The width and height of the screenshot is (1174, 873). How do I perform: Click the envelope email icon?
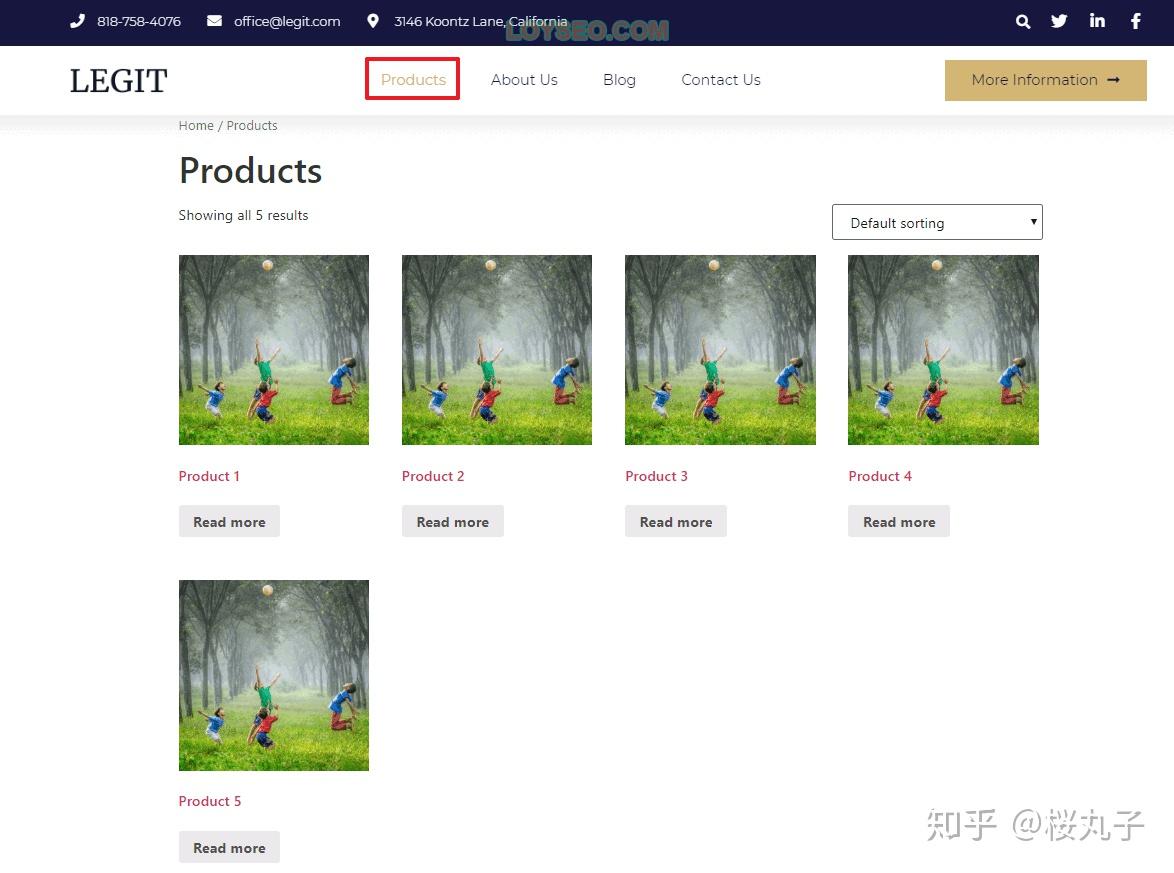[214, 21]
